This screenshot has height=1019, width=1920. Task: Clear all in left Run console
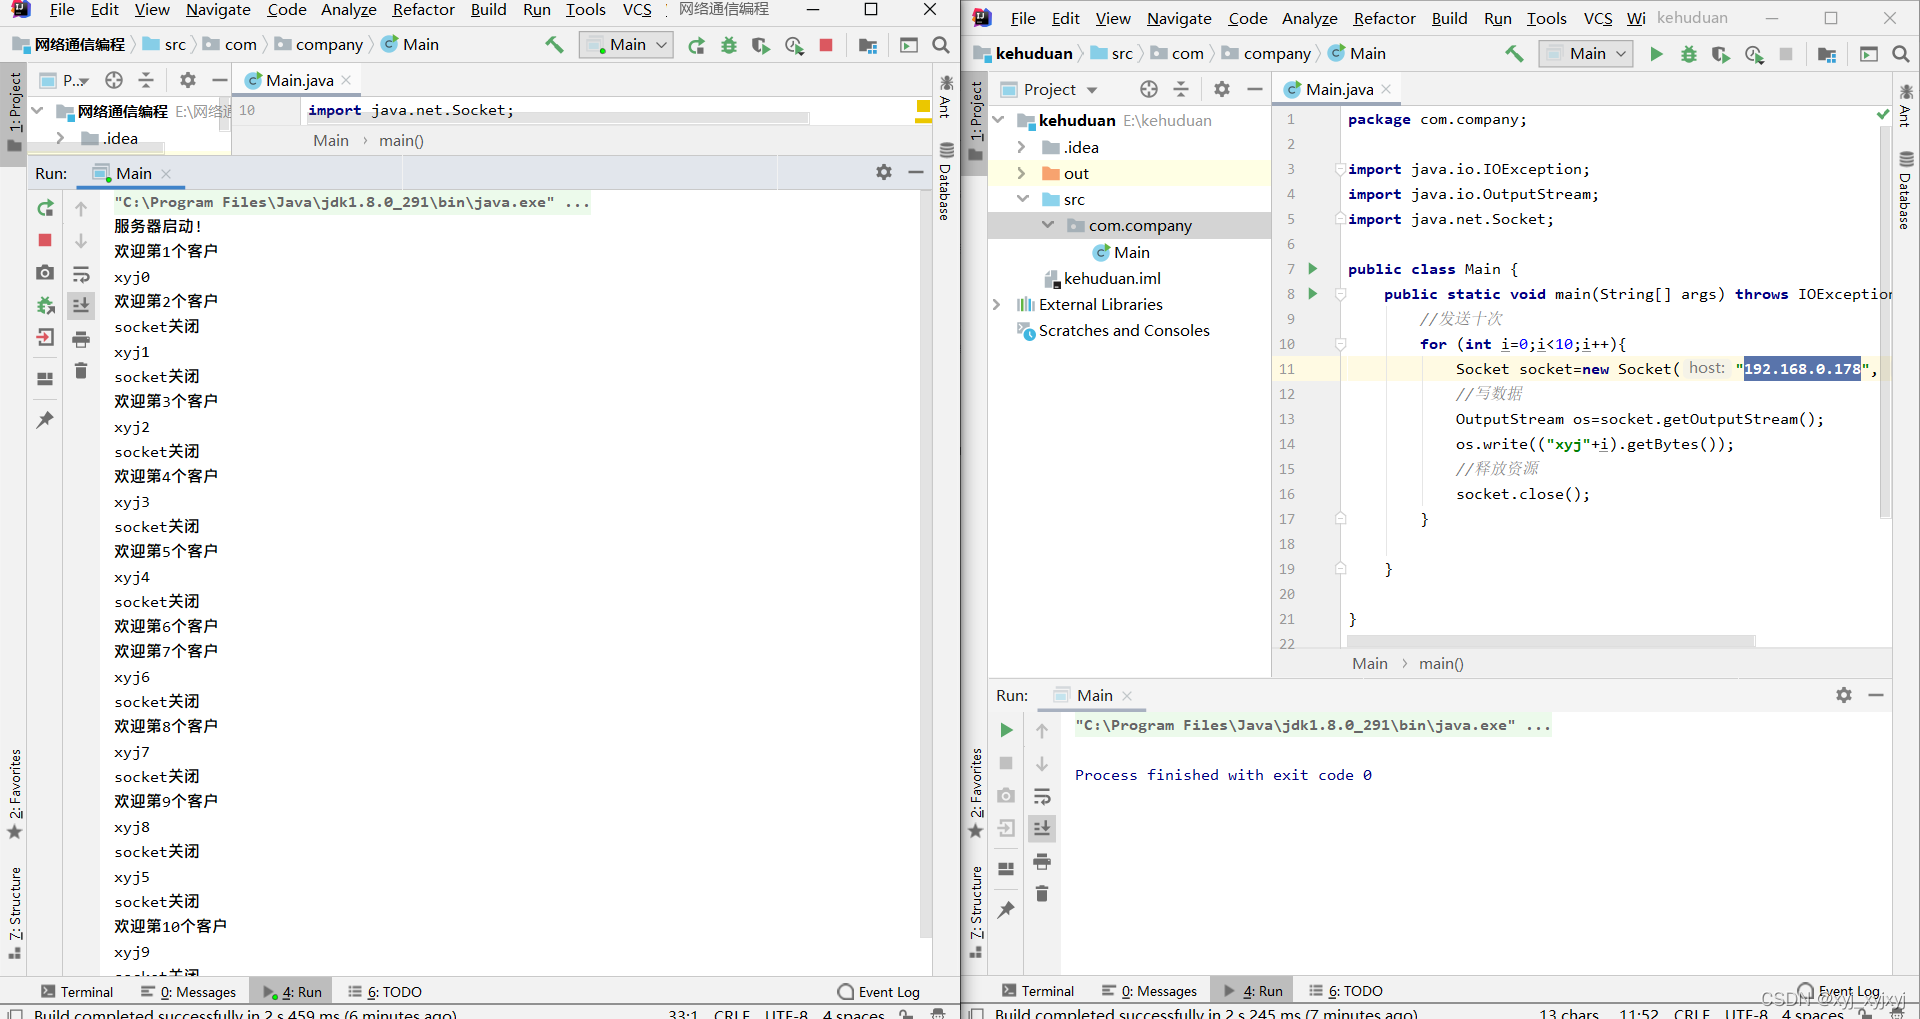(81, 371)
